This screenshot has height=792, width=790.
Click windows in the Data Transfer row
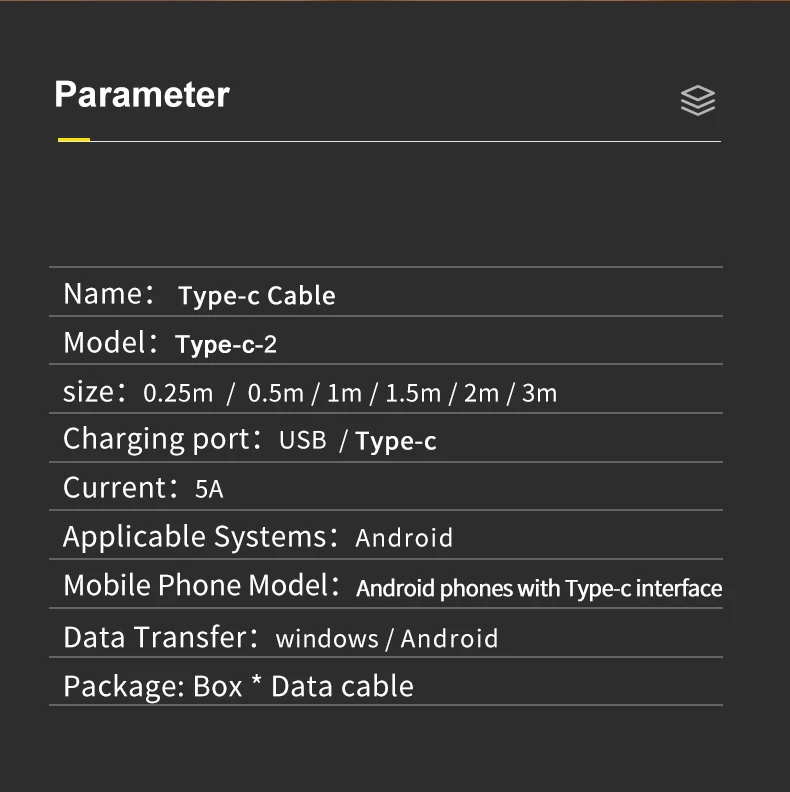click(327, 638)
